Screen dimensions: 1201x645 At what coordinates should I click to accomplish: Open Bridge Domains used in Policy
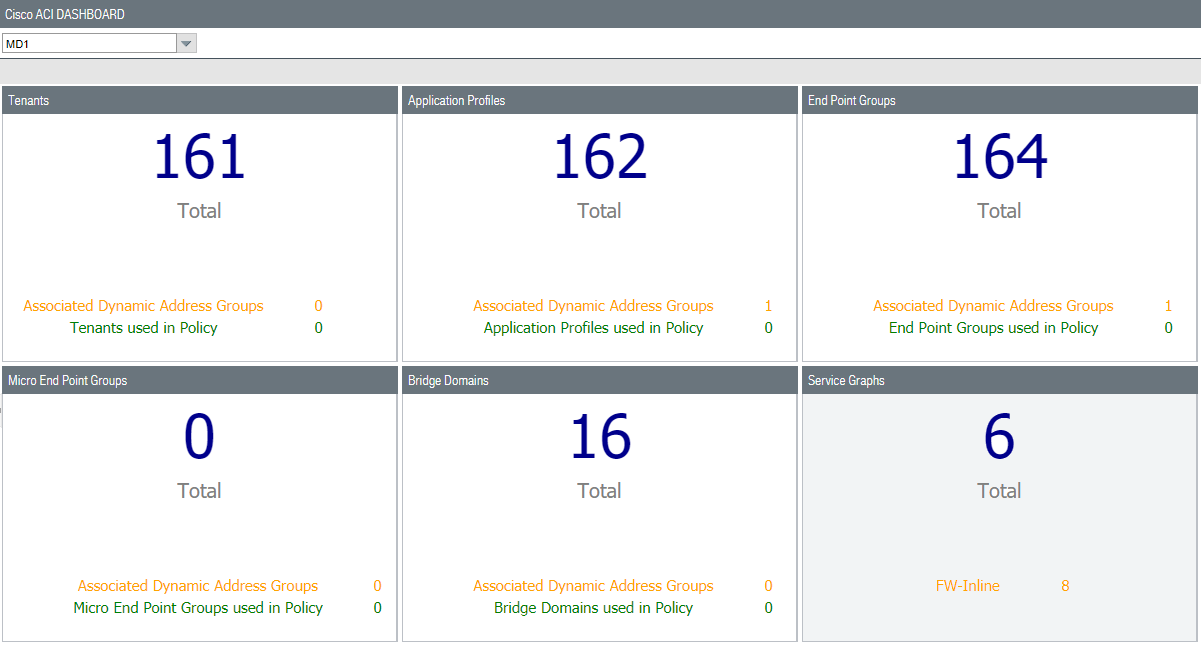[593, 608]
